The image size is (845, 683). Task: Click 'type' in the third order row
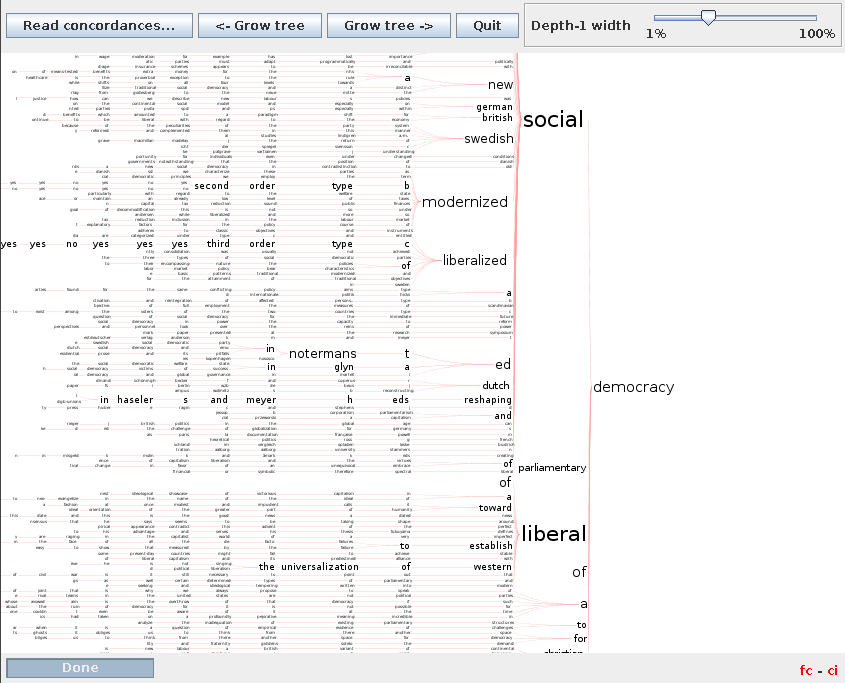coord(342,244)
